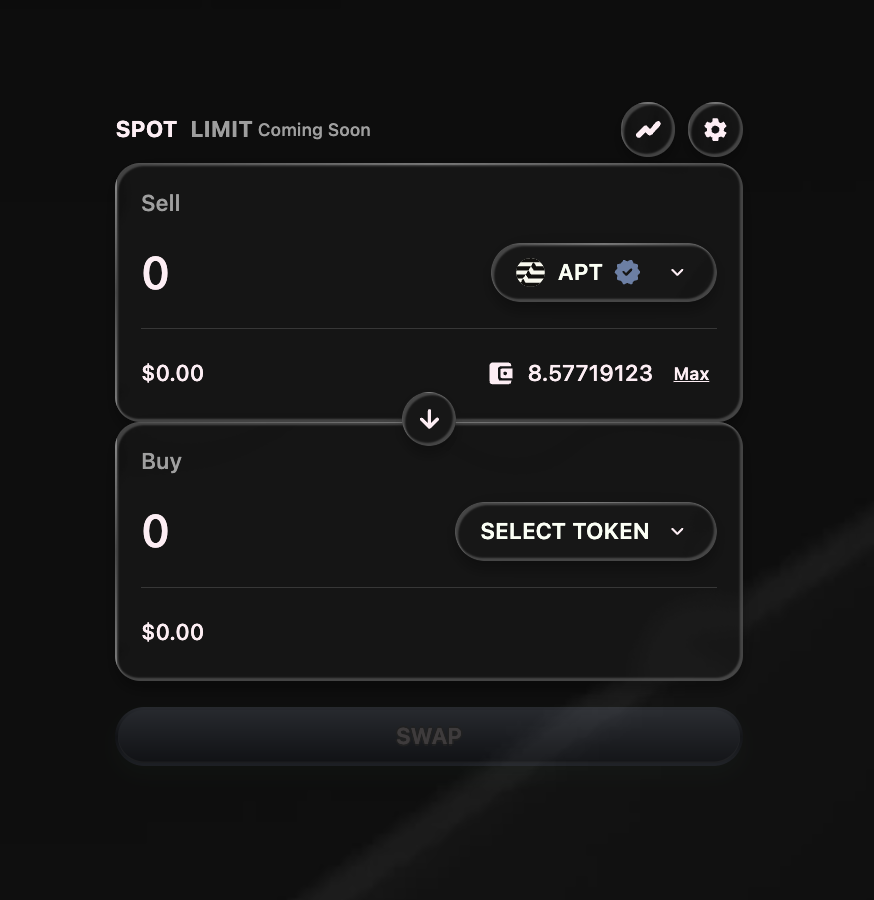Click the Buy section's $0.00 value

click(x=173, y=632)
